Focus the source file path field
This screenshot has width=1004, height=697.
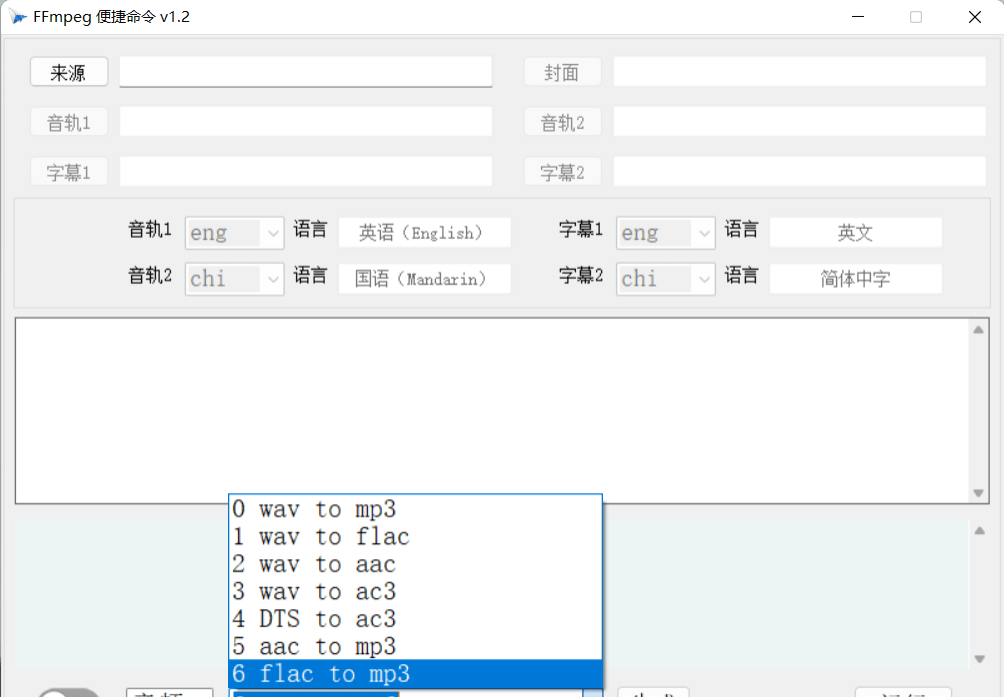point(305,72)
